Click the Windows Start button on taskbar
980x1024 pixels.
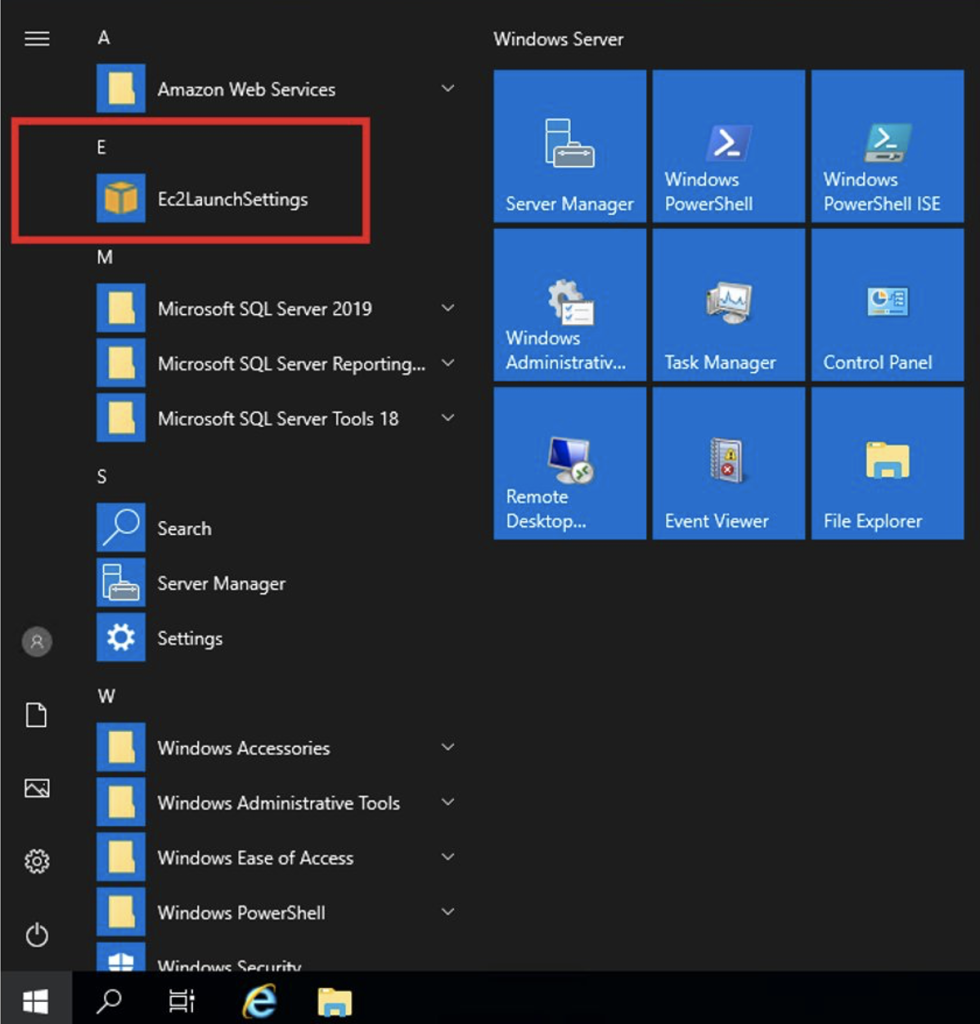pyautogui.click(x=36, y=1000)
